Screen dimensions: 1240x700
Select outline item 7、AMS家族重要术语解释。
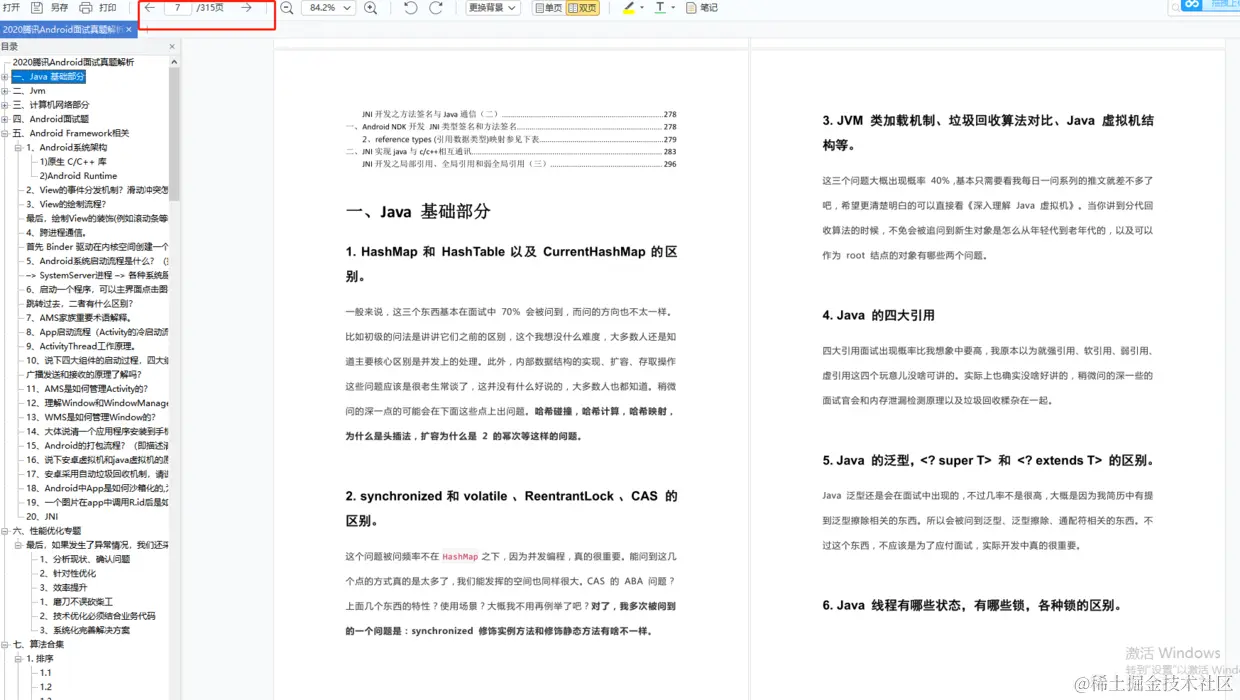coord(79,318)
